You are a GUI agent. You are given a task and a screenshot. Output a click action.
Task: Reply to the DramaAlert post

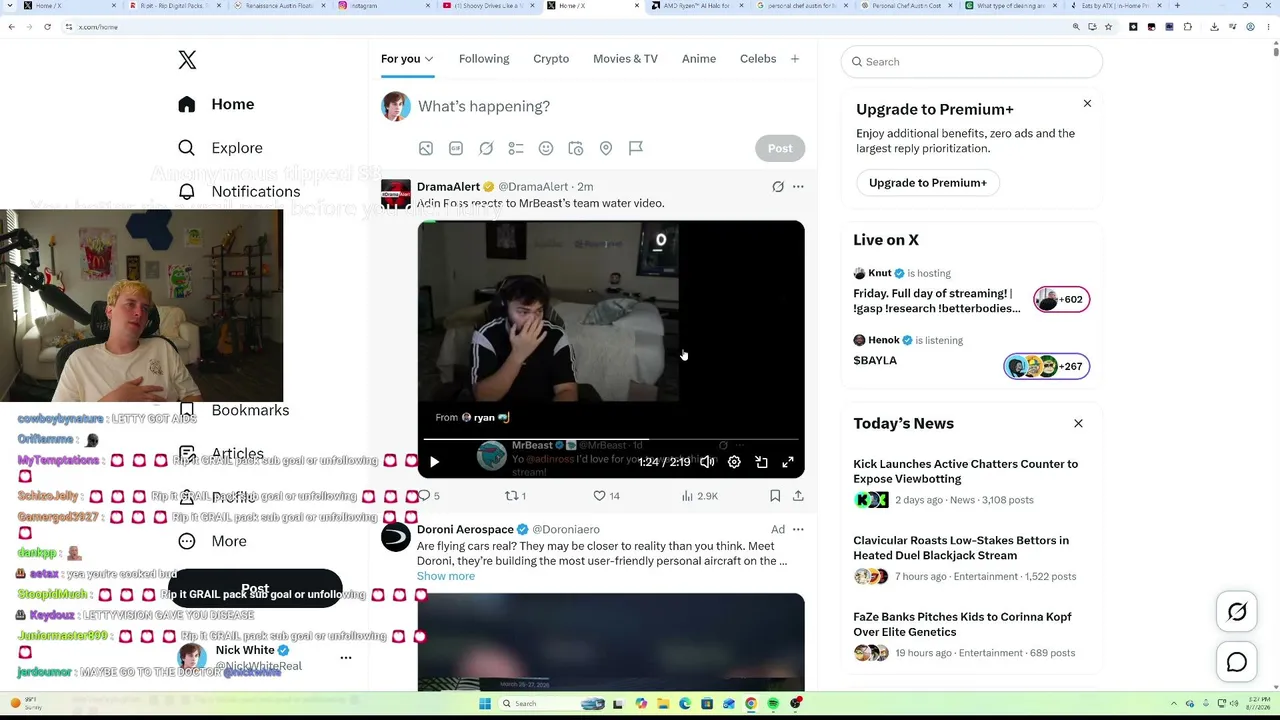pos(428,496)
